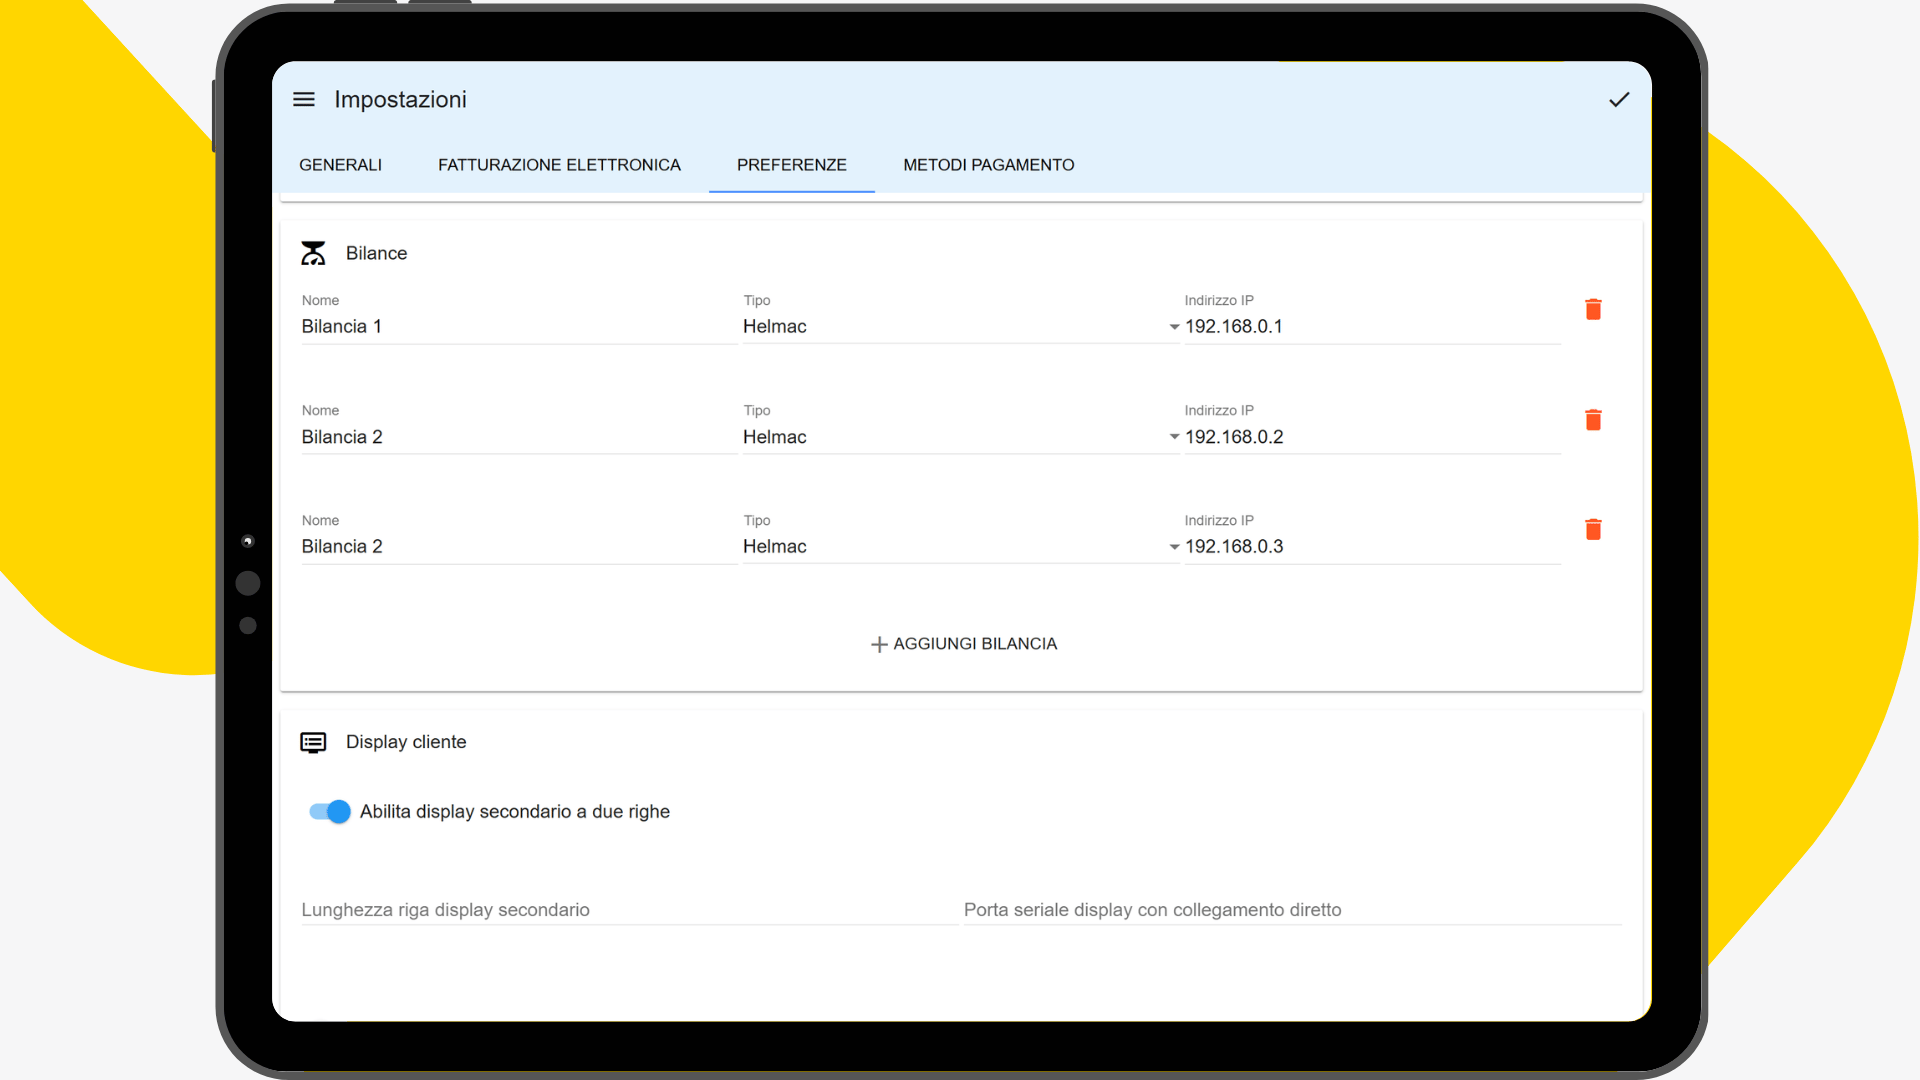Open Tipo dropdown for 192.168.0.3 scale

point(961,547)
